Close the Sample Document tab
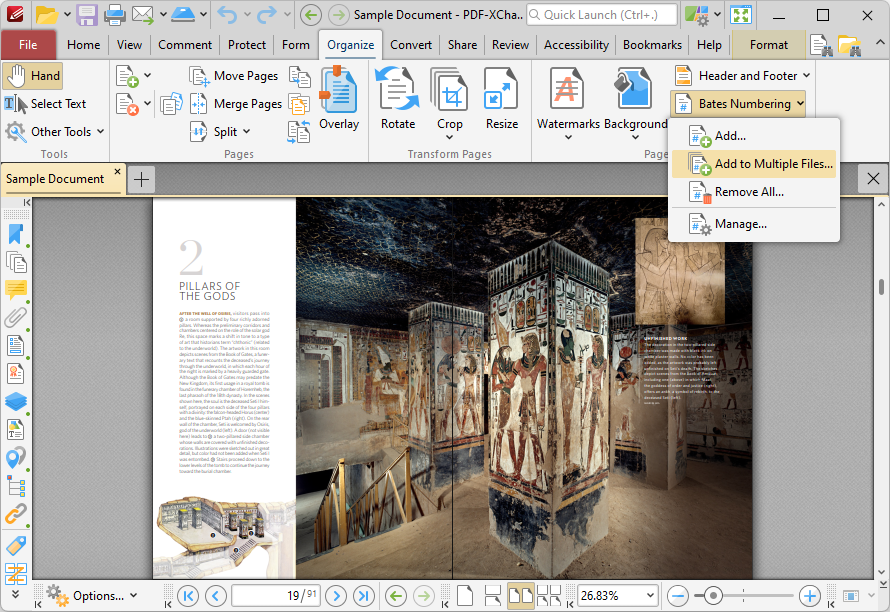 click(117, 171)
